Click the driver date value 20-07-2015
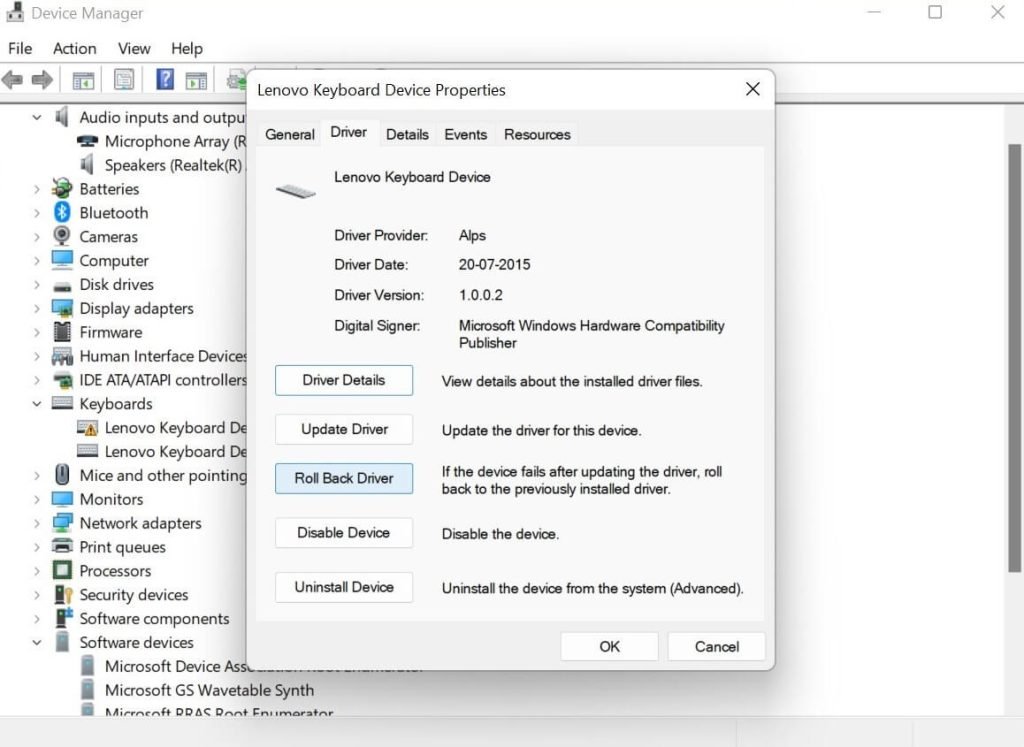 pos(494,264)
